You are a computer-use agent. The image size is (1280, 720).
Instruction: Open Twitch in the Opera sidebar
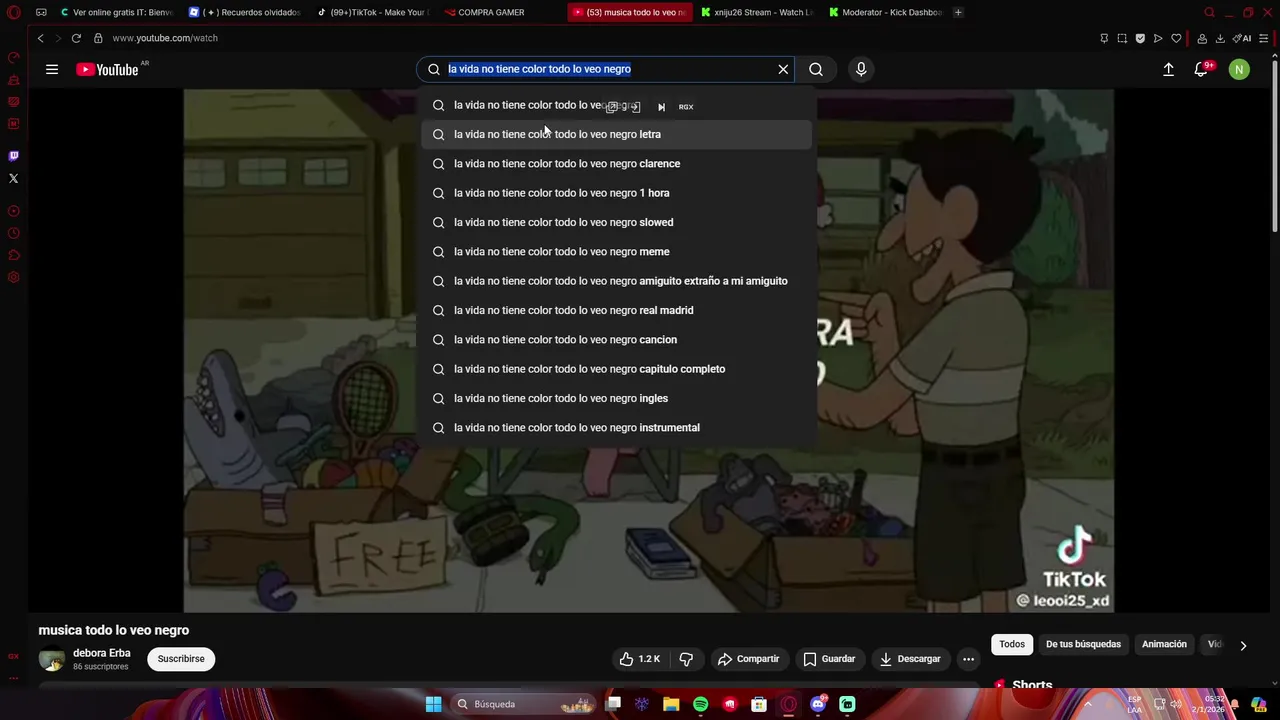[13, 156]
